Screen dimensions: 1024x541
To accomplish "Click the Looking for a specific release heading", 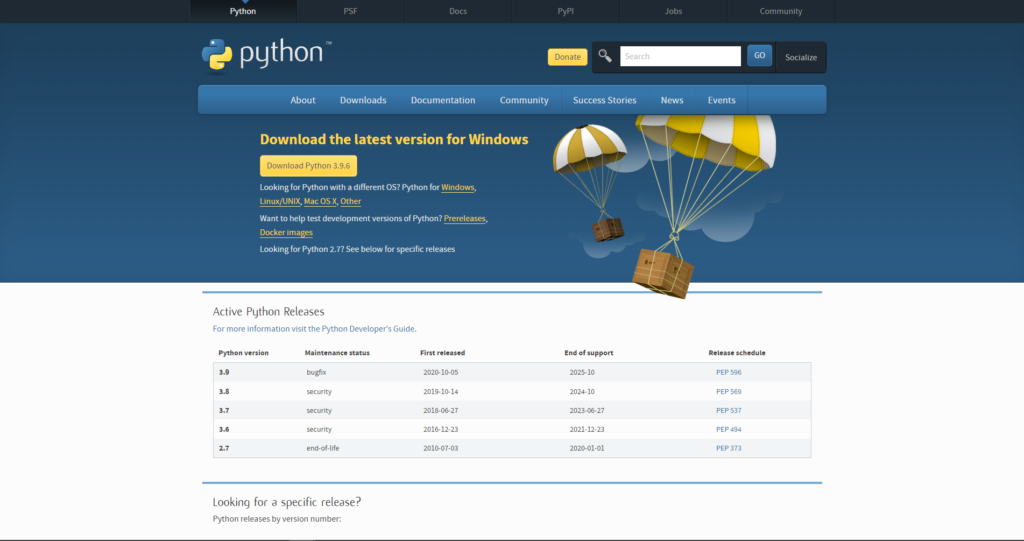I will pyautogui.click(x=287, y=502).
